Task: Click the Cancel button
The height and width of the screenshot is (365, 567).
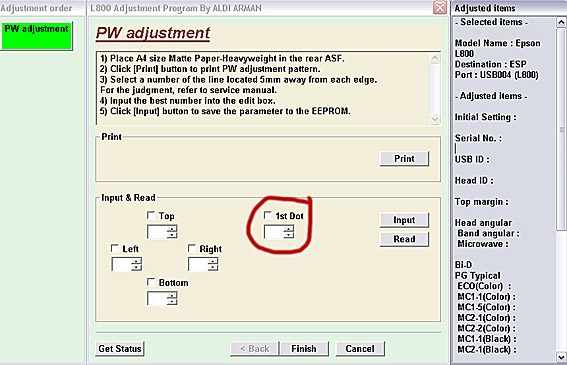Action: (x=360, y=349)
